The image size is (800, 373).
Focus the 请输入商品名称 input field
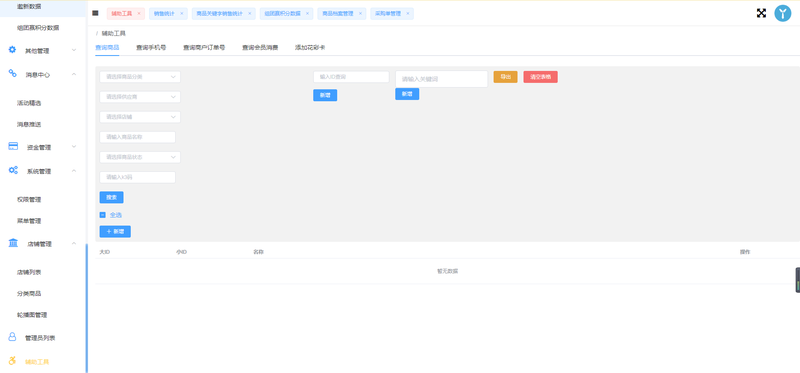point(137,137)
